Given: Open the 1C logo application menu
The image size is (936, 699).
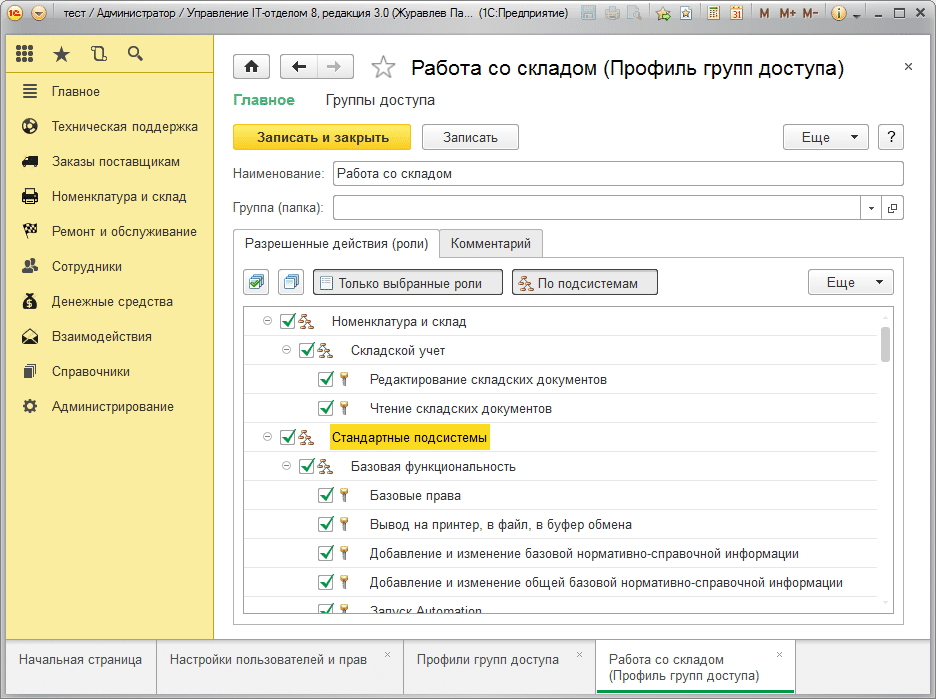Looking at the screenshot, I should click(14, 13).
